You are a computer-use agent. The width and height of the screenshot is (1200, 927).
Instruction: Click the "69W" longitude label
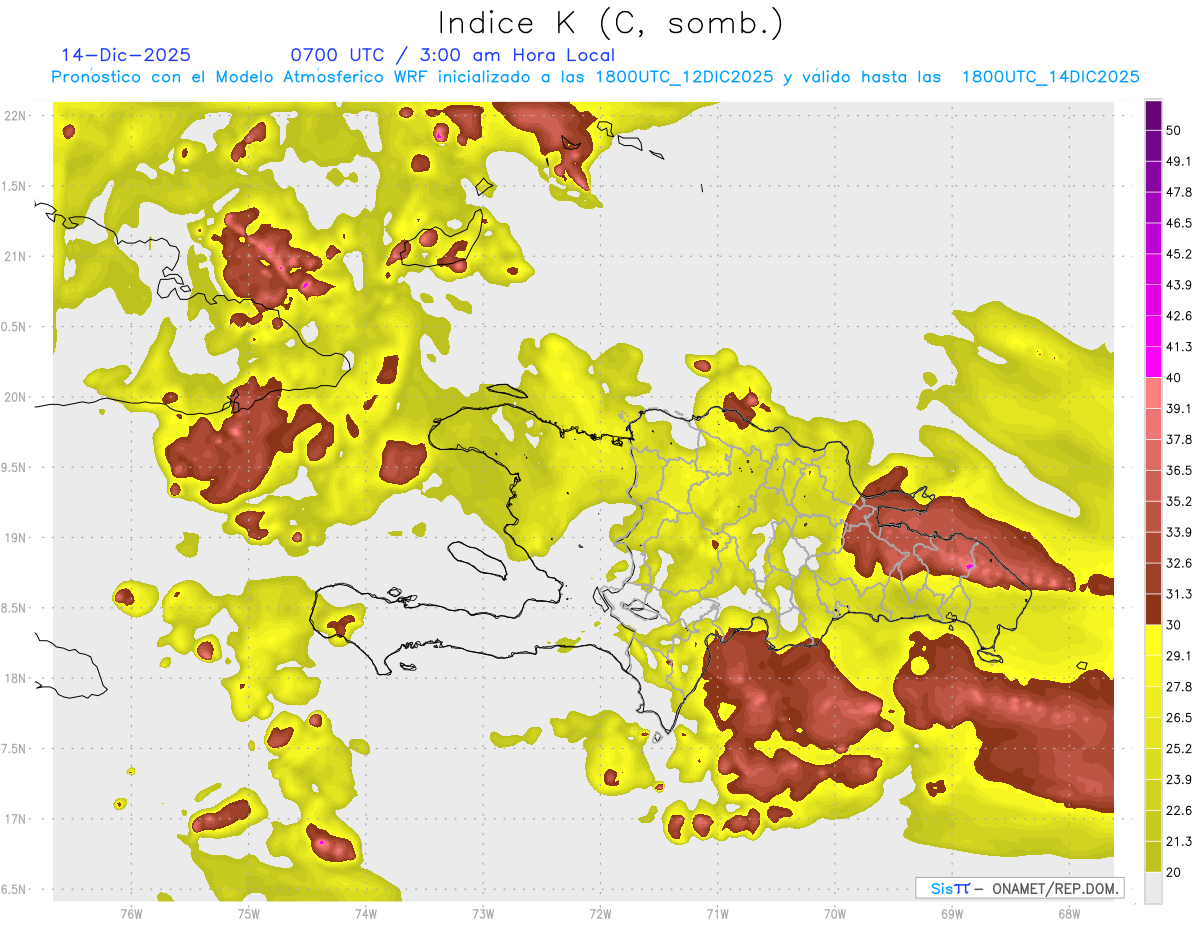point(952,914)
